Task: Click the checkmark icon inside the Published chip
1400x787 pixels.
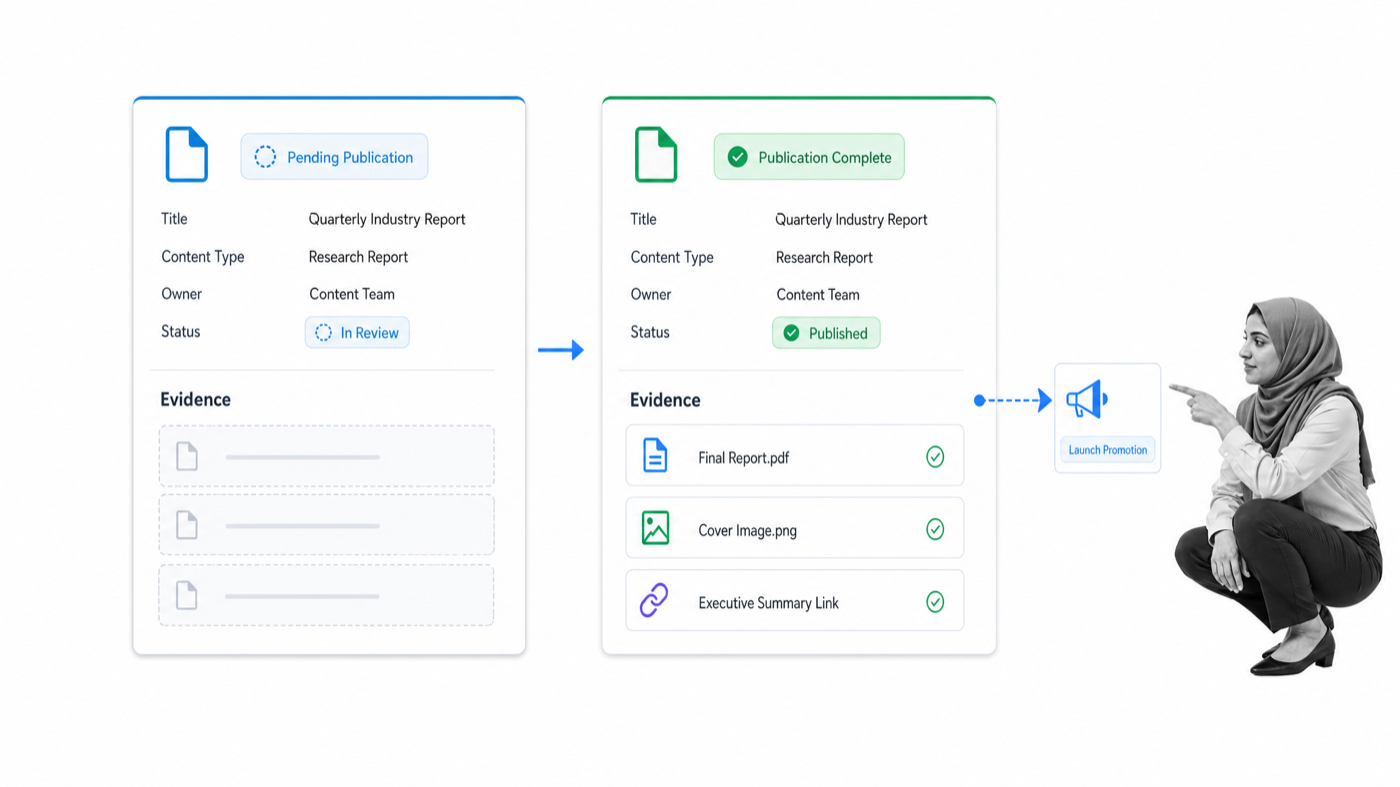Action: point(792,333)
